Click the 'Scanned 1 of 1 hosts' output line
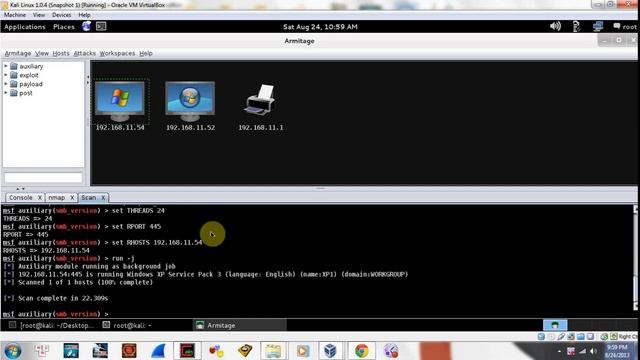The image size is (640, 360). 78,282
